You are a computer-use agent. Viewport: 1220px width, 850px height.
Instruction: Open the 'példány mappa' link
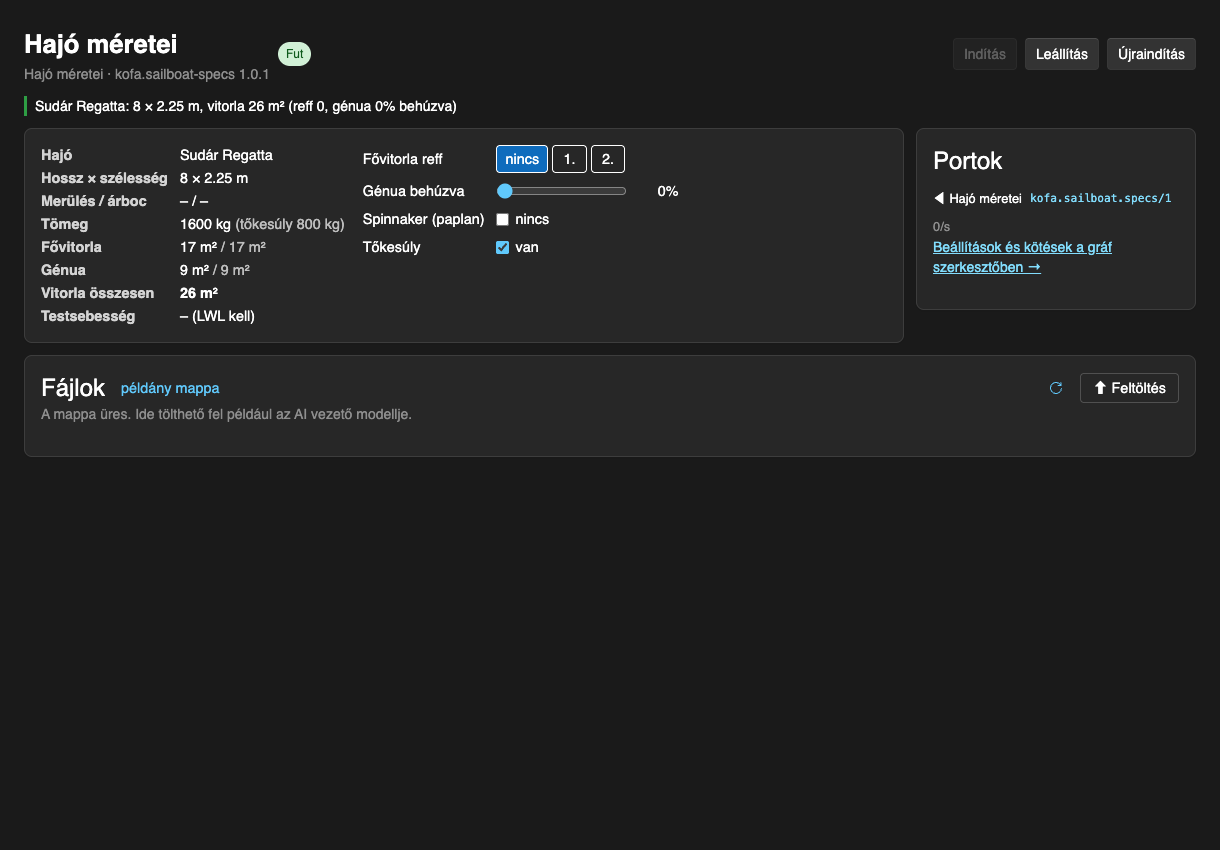(x=170, y=388)
